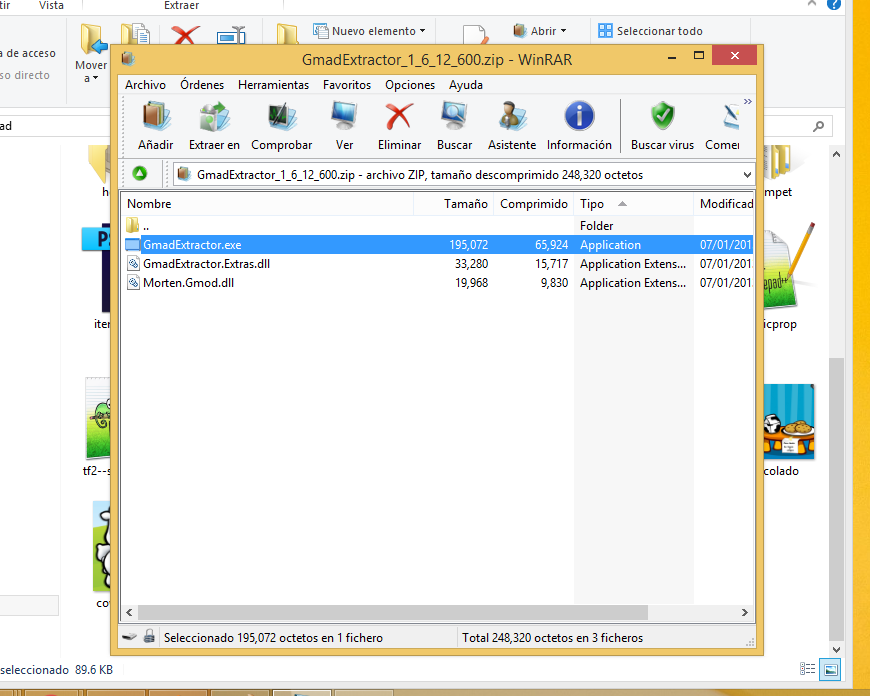Viewport: 870px width, 696px height.
Task: Switch to the Vista tab in Explorer
Action: click(x=51, y=5)
